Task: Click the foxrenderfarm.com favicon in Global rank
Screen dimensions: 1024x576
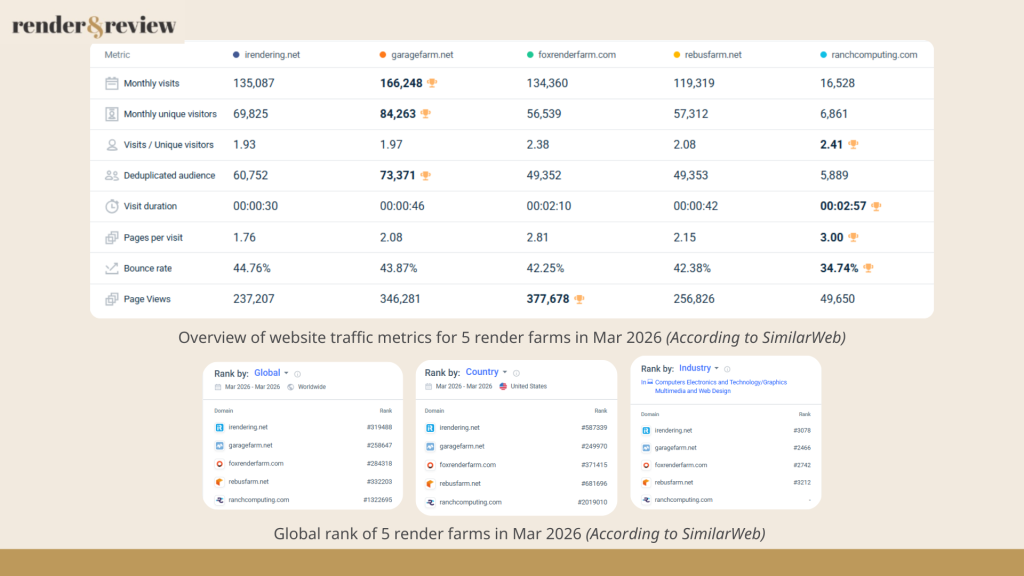Action: coord(220,463)
